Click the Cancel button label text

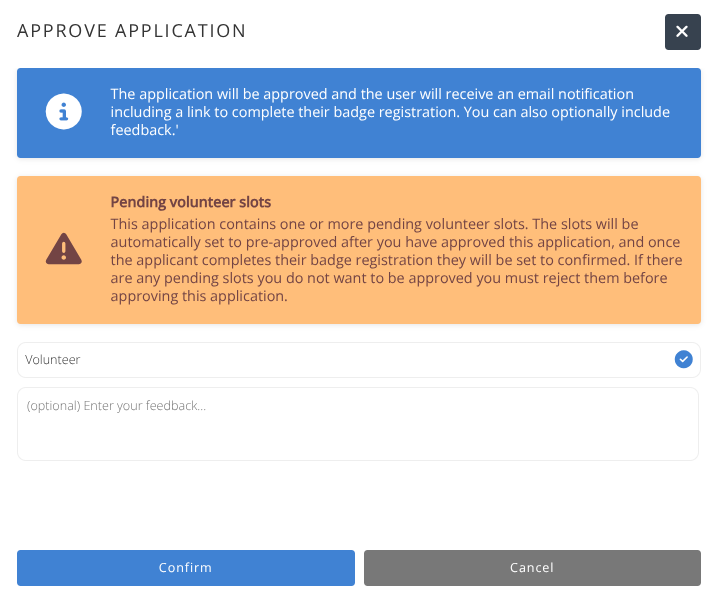coord(532,567)
